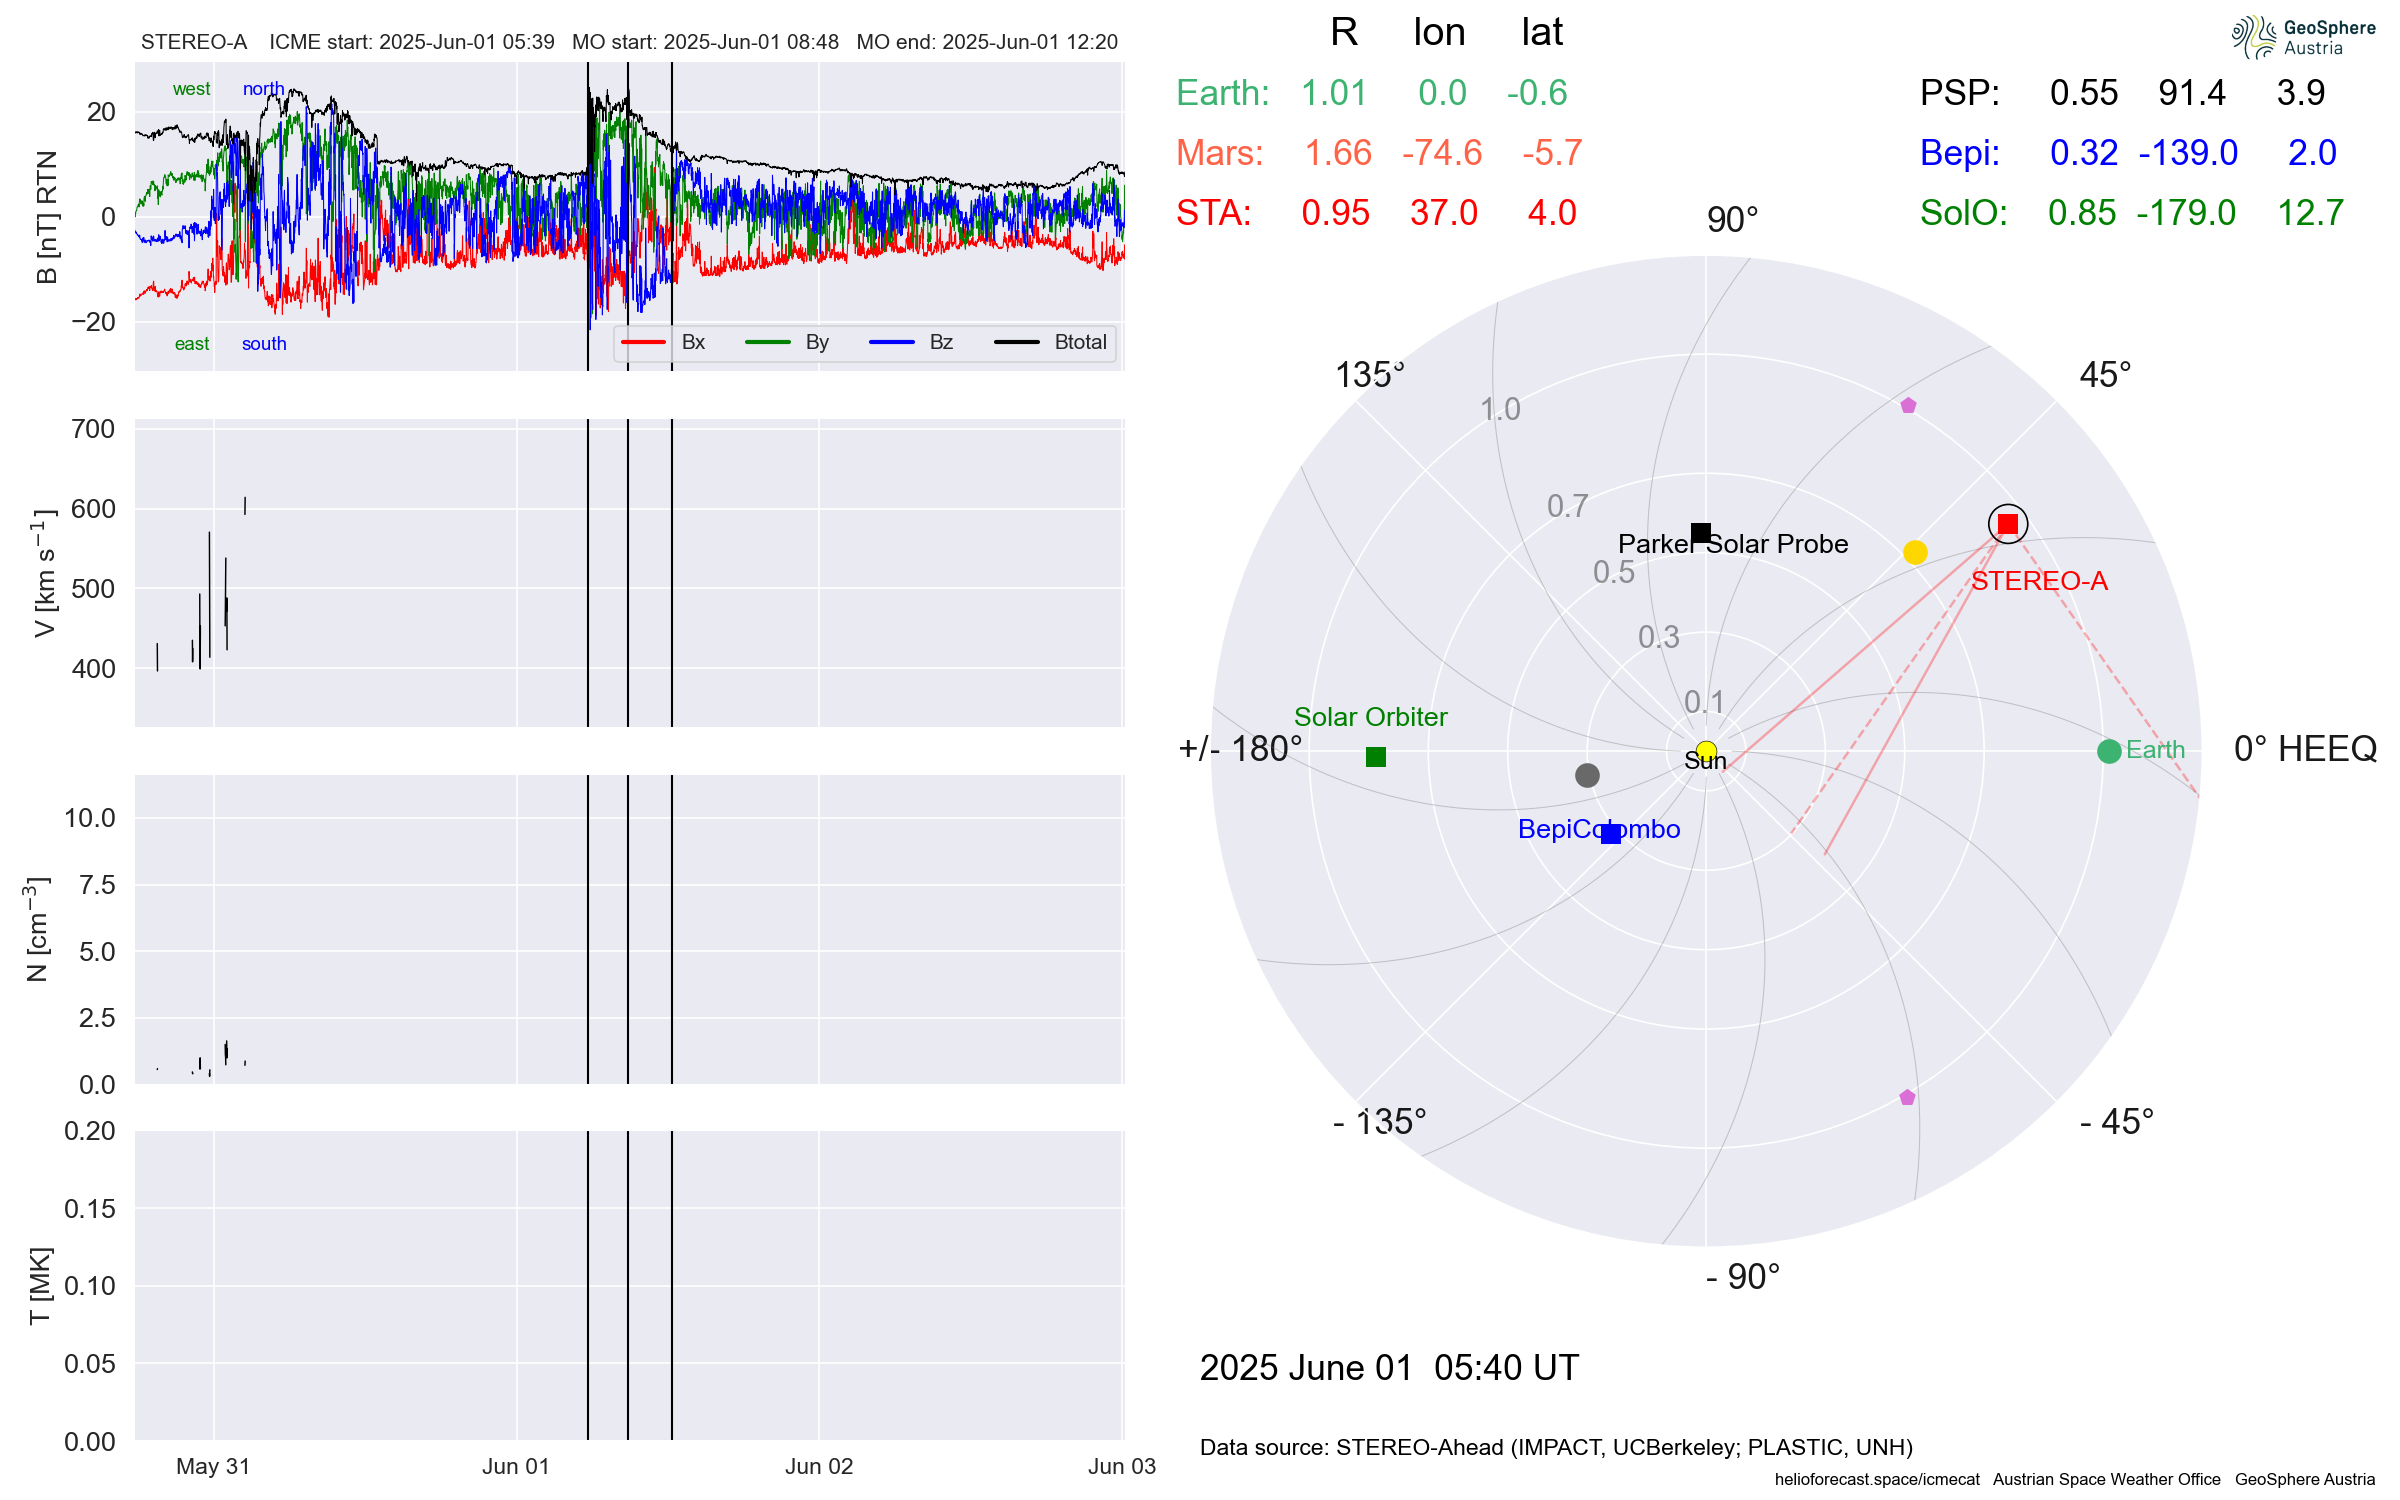Click the black Parker Solar Probe square

point(1700,533)
